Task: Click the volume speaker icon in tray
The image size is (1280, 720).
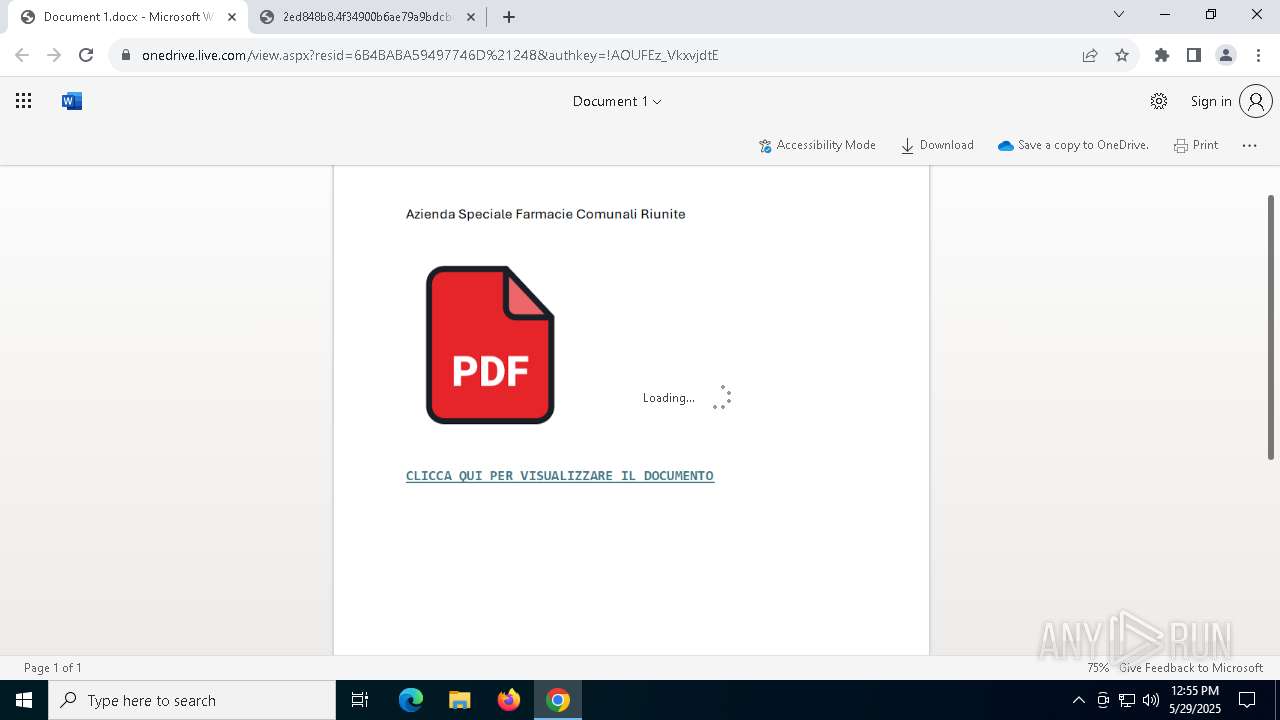Action: point(1151,700)
